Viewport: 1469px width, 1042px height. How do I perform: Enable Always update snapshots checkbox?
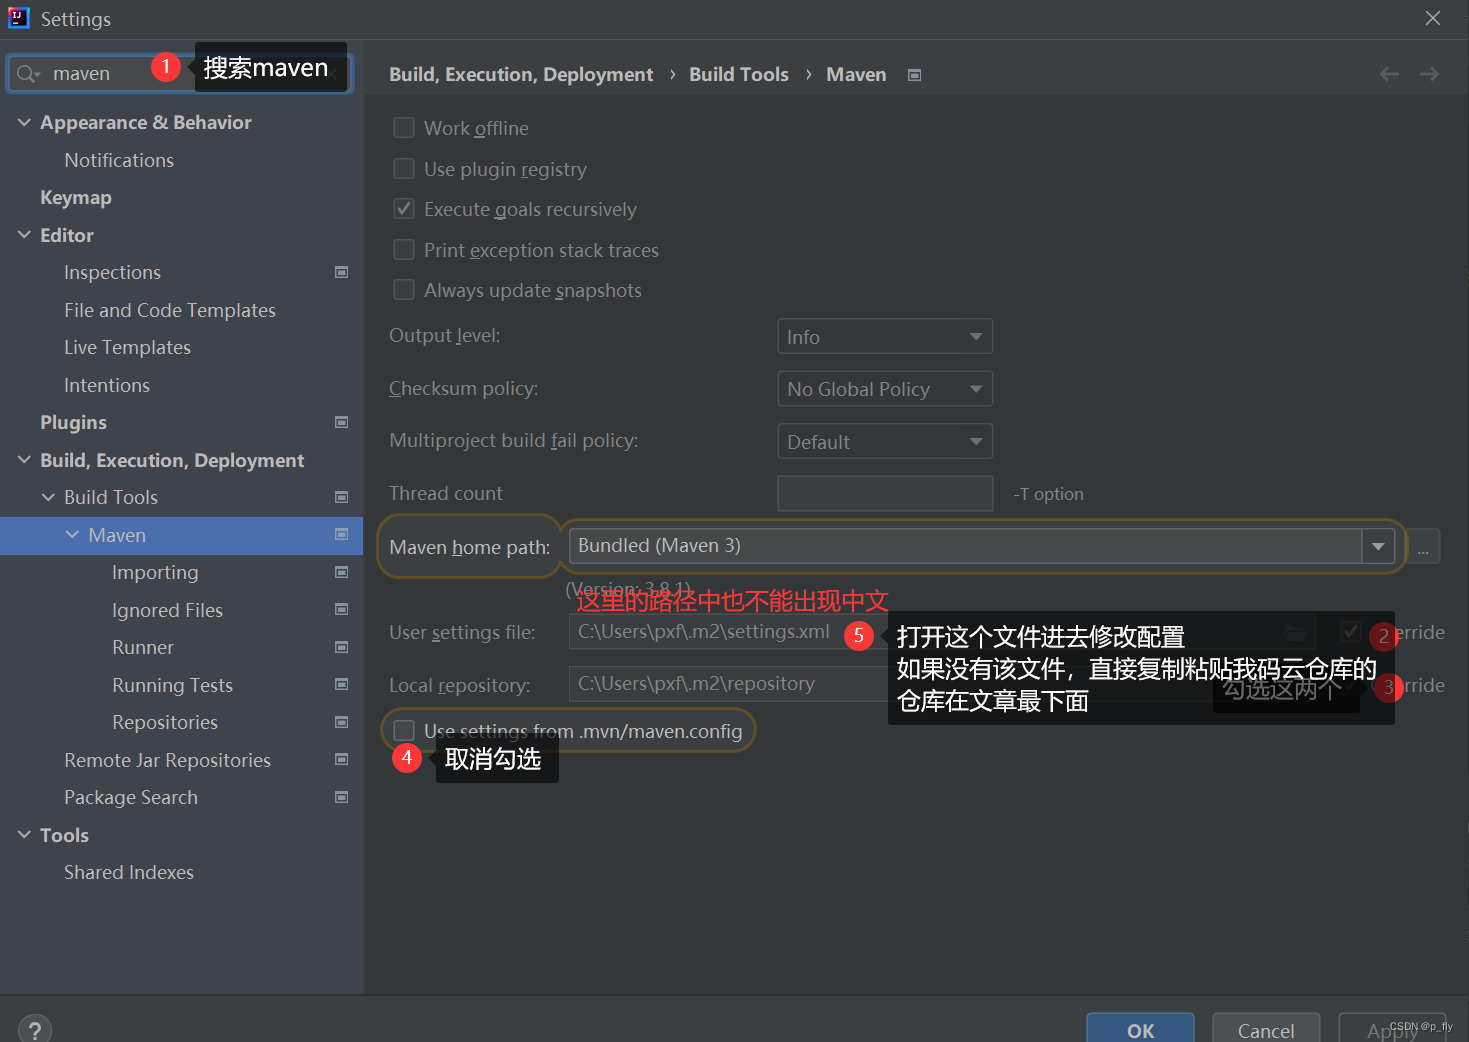pyautogui.click(x=404, y=290)
